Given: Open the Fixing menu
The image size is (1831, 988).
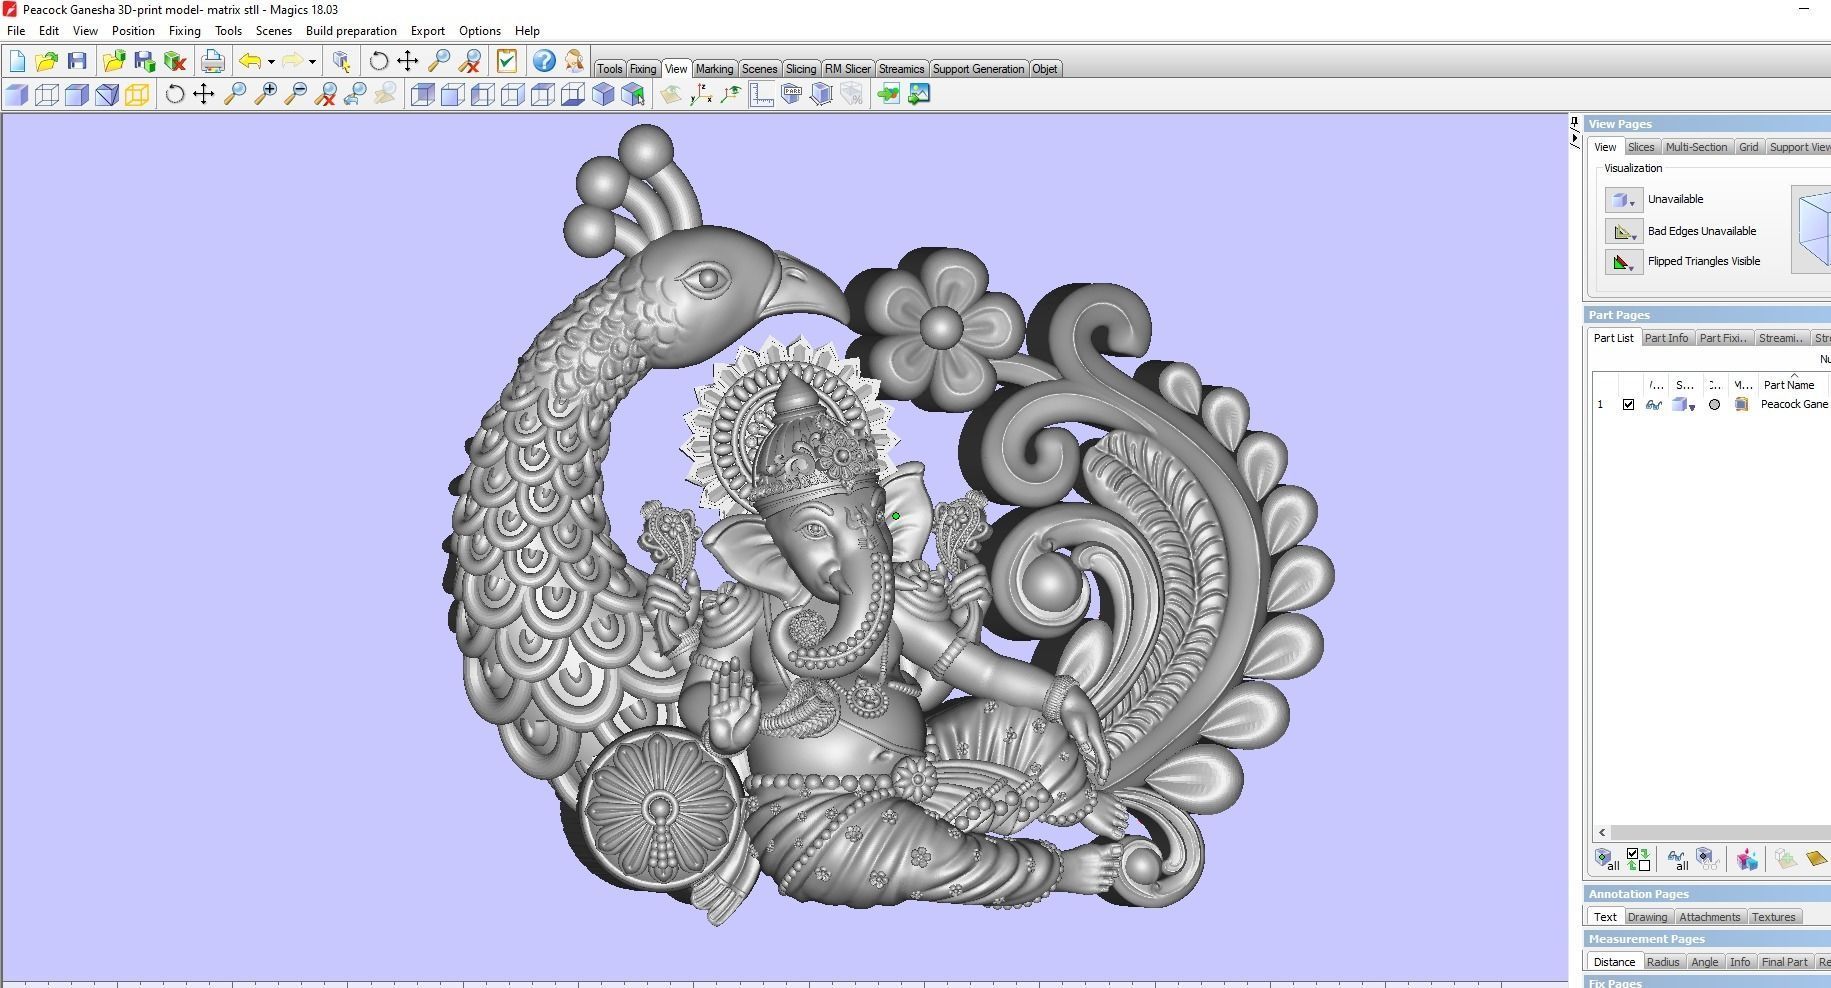Looking at the screenshot, I should [184, 31].
